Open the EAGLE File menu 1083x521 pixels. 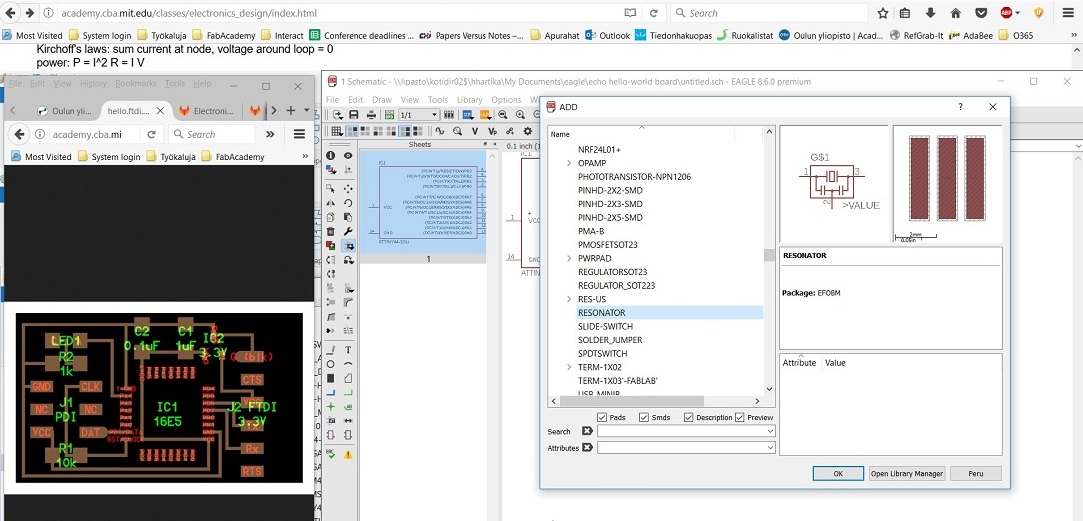[x=332, y=100]
